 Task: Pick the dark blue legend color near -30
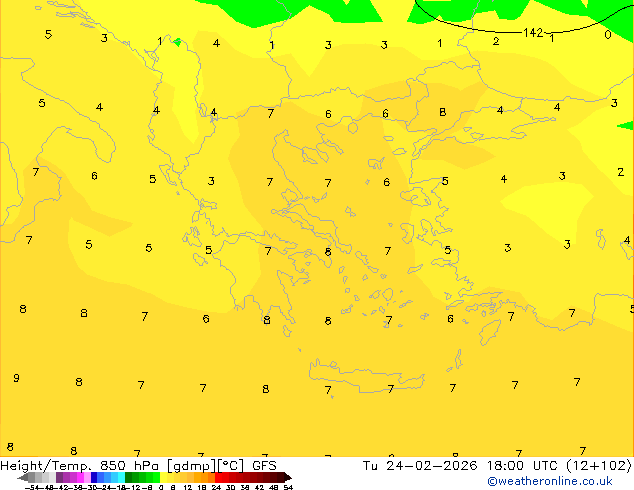pos(94,477)
